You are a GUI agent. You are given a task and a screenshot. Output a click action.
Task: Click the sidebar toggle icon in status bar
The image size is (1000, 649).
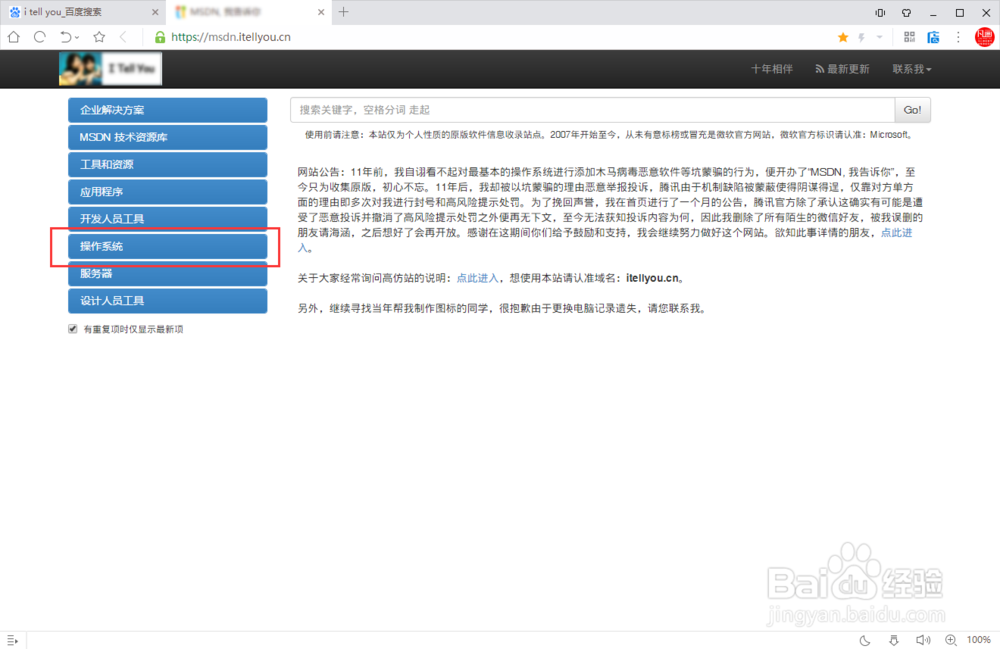(12, 640)
